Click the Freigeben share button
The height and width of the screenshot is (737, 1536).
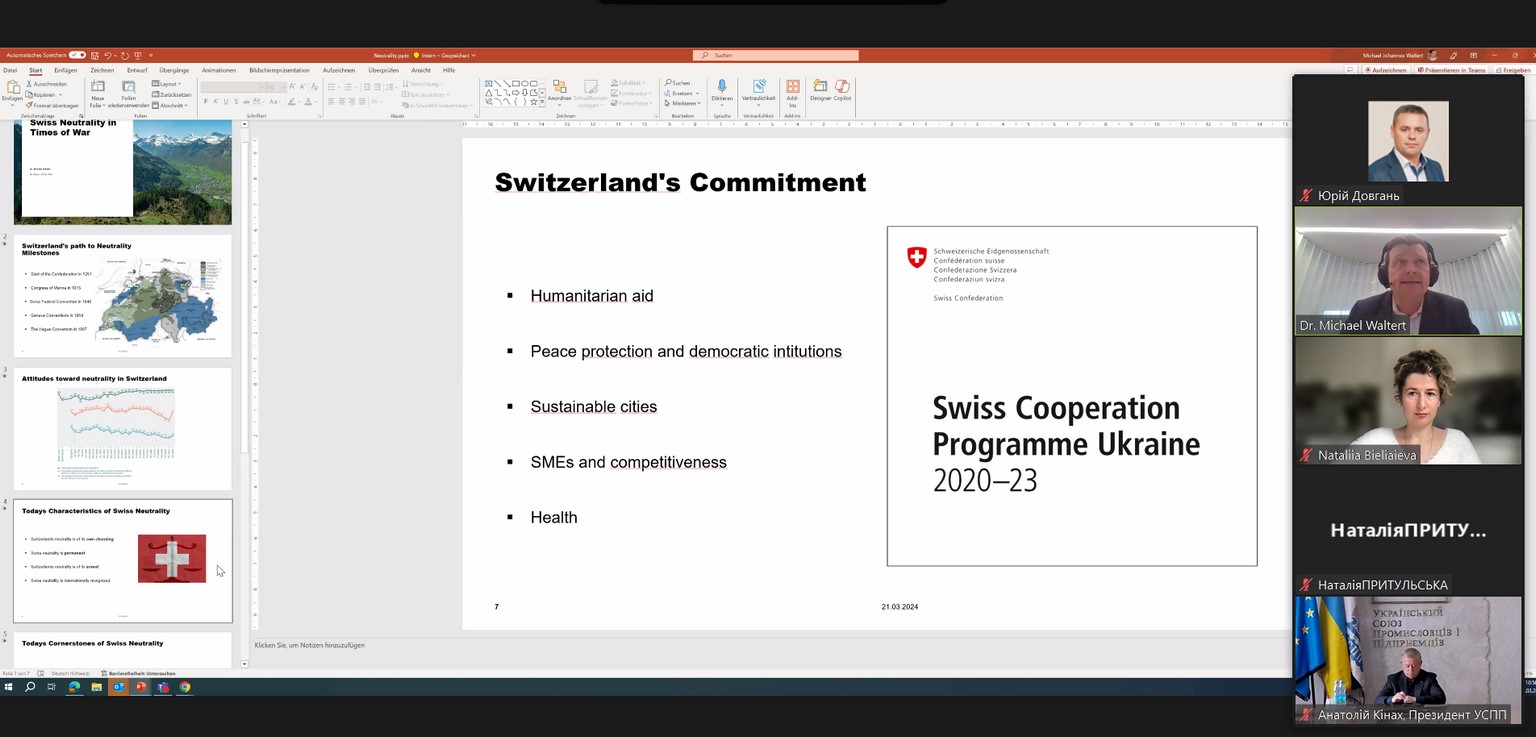coord(1515,70)
